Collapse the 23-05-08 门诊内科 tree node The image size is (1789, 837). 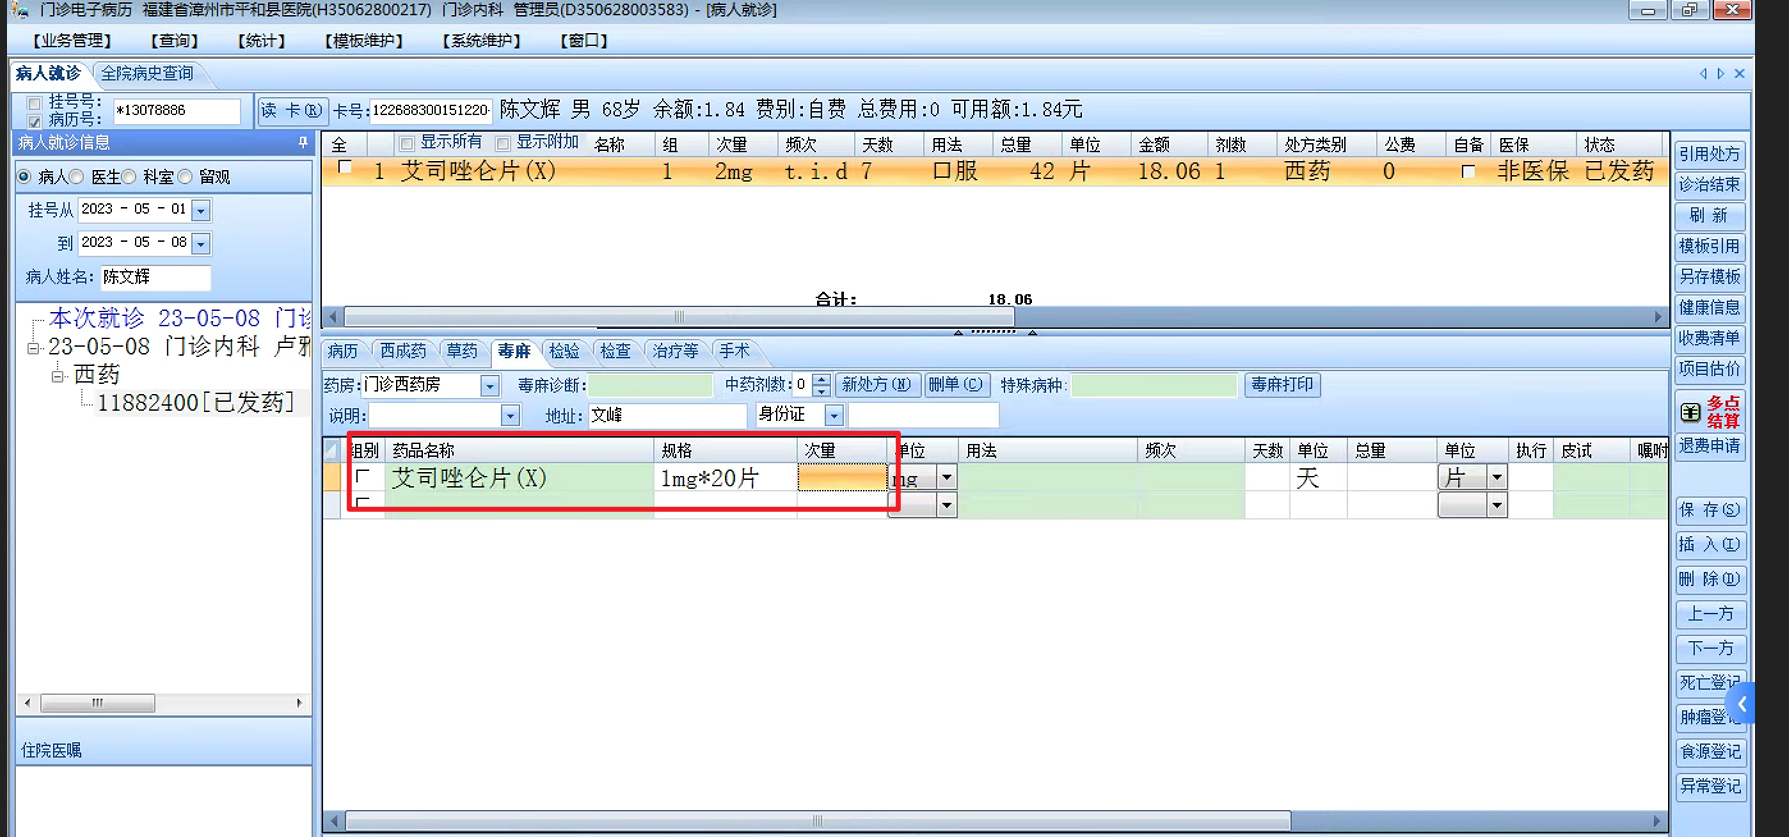click(x=34, y=348)
